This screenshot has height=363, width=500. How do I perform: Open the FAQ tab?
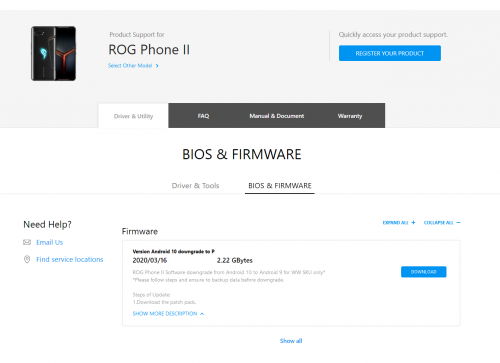(203, 116)
